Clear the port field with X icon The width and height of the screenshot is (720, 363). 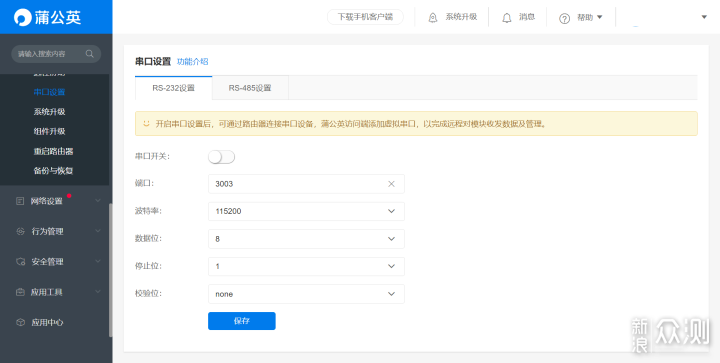tap(391, 184)
